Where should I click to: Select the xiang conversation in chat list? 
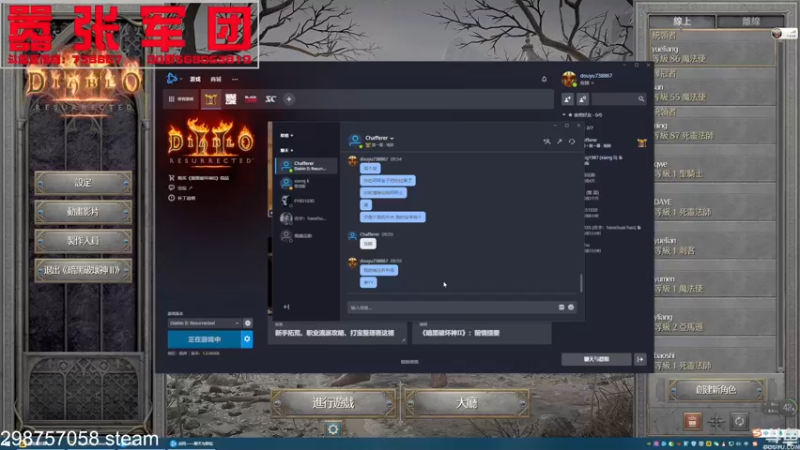(x=306, y=183)
